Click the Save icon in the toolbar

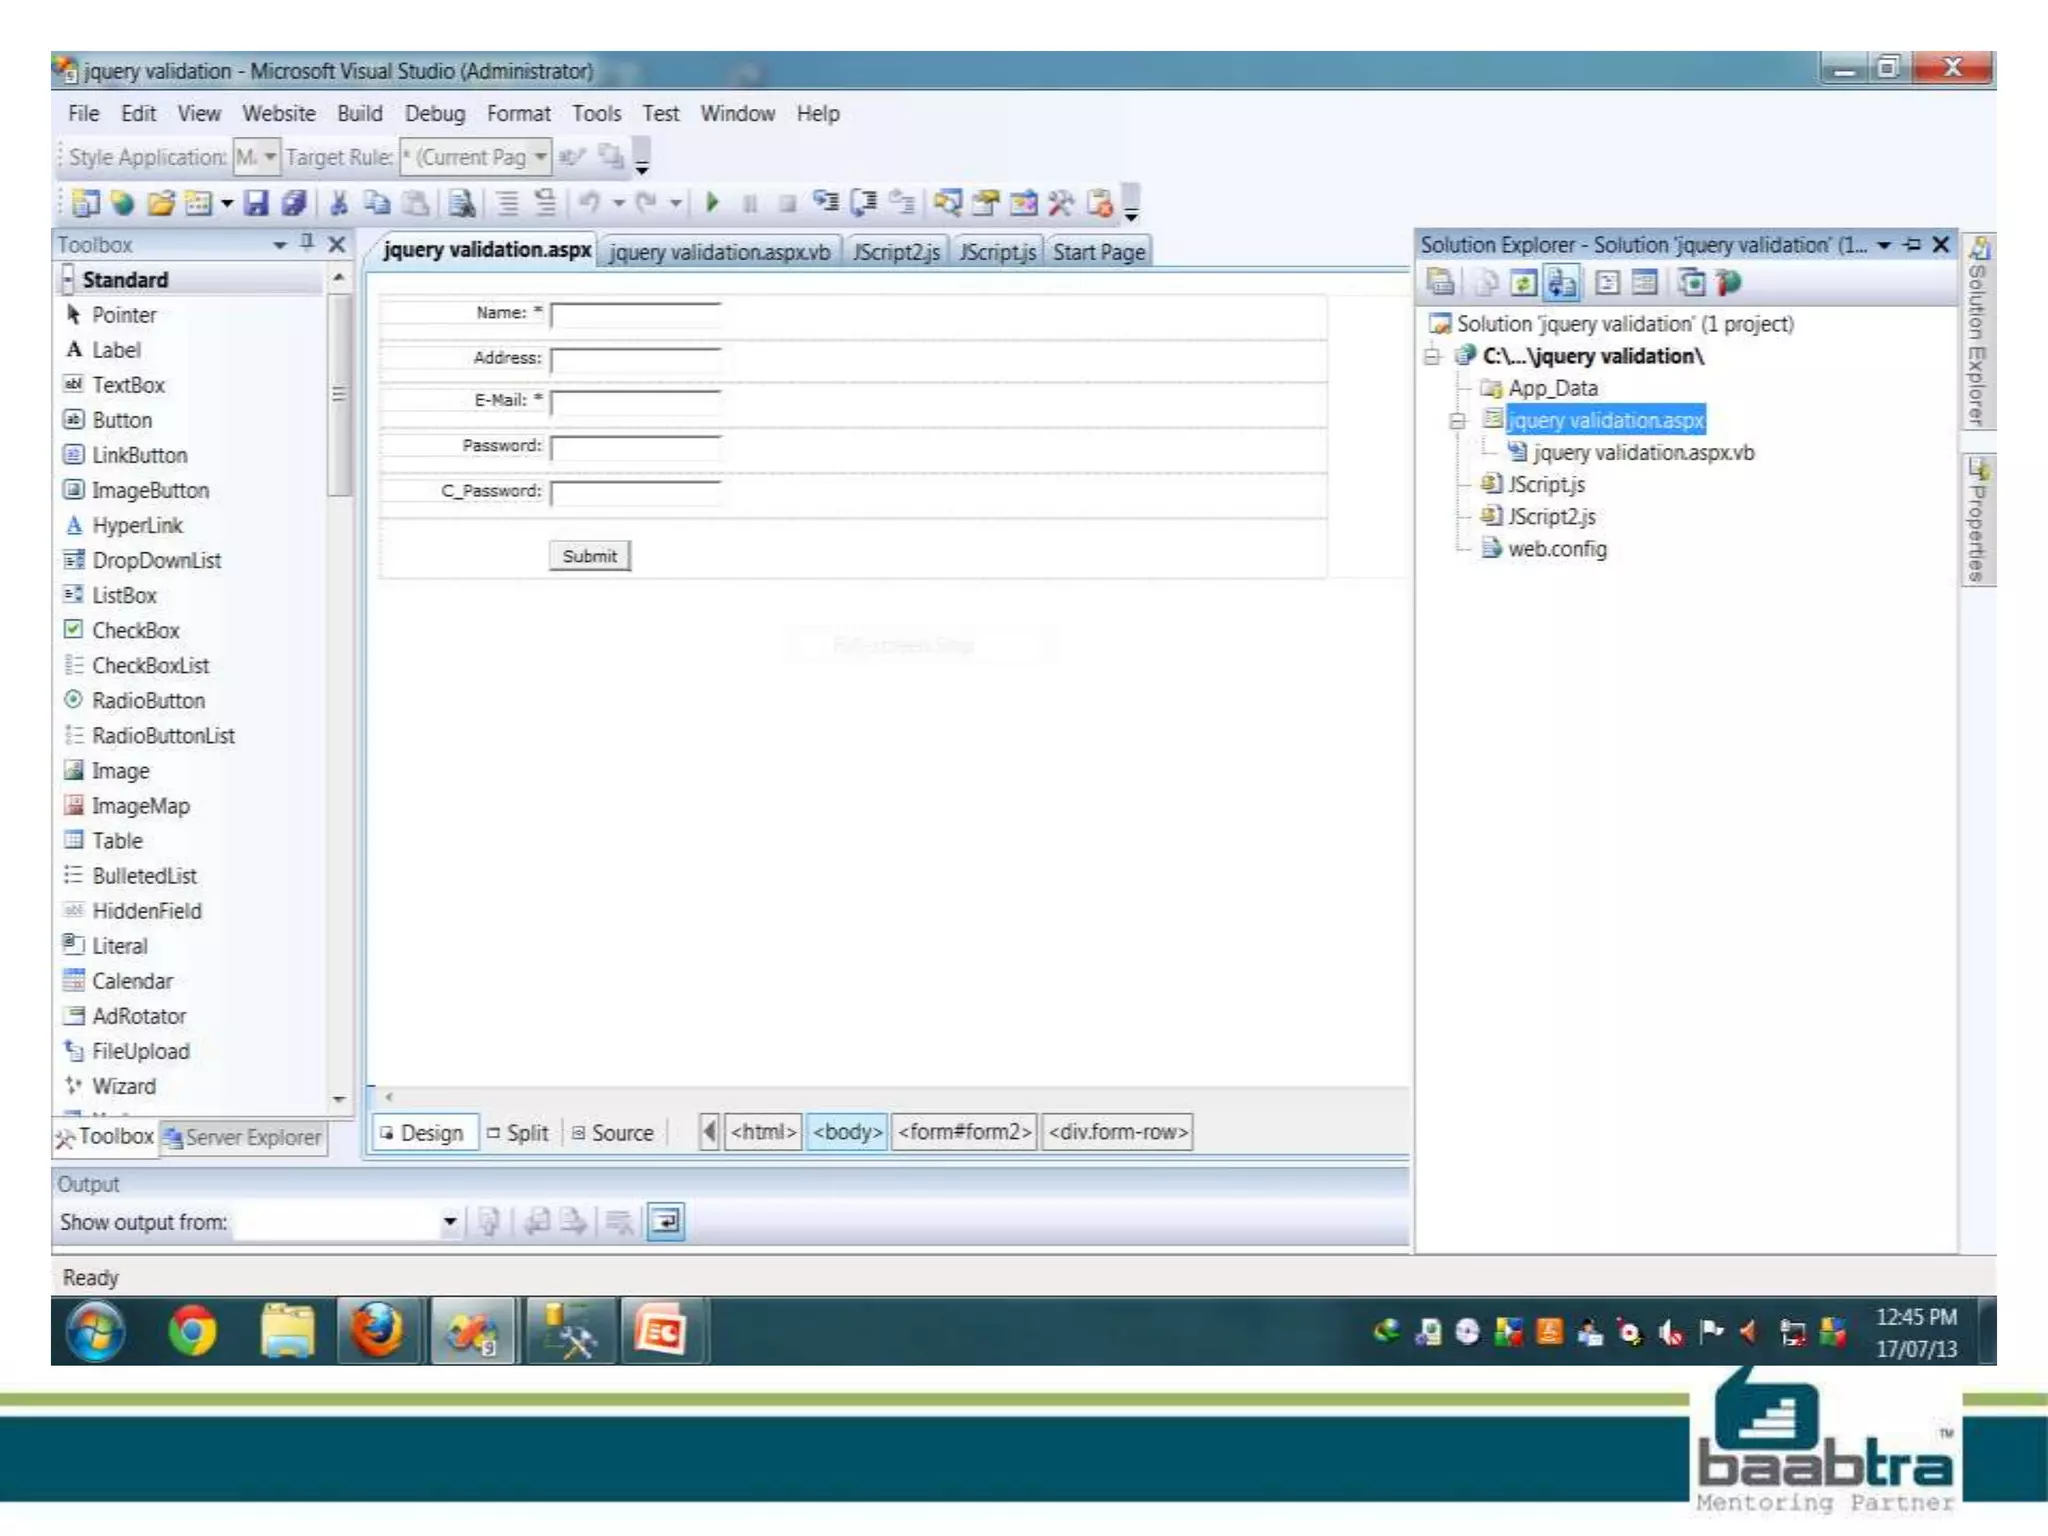tap(256, 203)
